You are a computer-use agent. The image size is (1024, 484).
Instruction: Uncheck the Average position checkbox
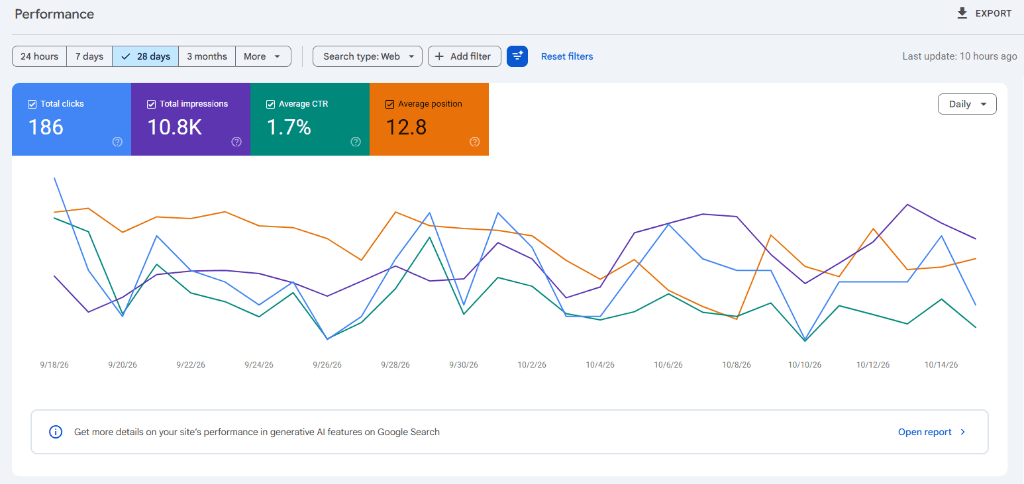click(x=390, y=104)
